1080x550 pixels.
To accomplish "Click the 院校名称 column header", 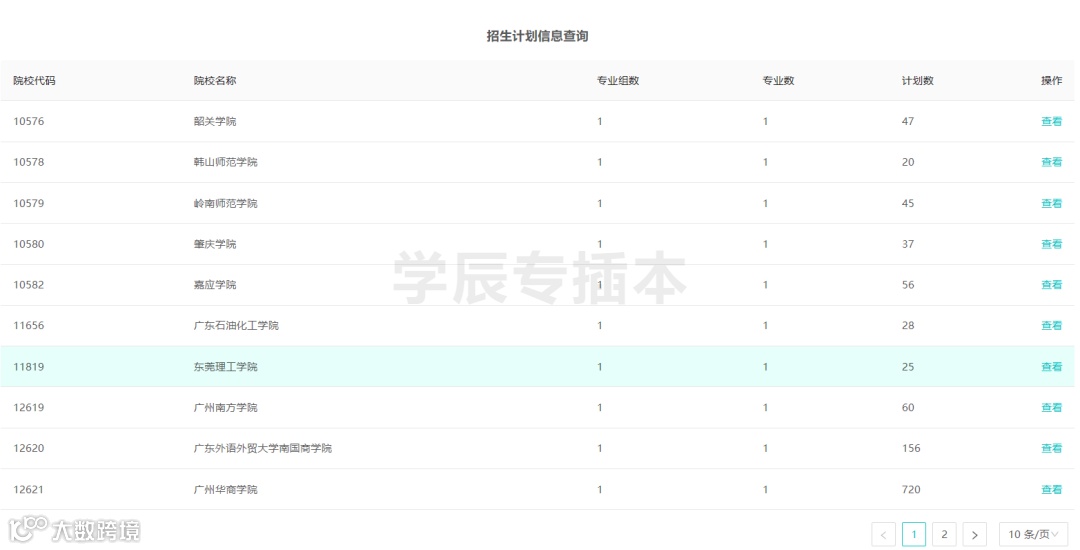I will tap(215, 81).
